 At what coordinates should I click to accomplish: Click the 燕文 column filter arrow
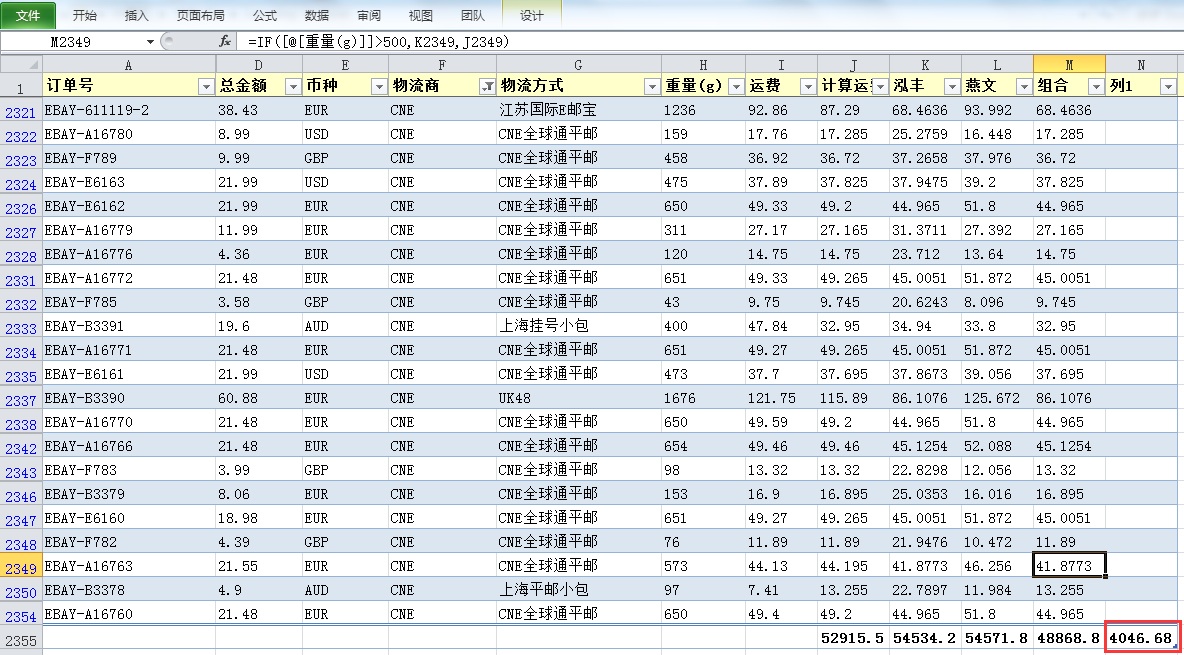pos(1023,87)
